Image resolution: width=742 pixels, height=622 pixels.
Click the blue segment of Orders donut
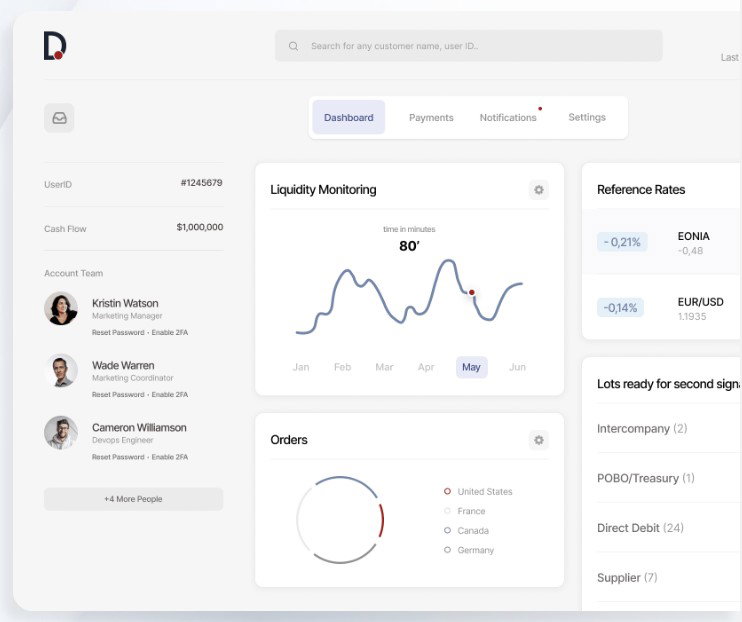point(347,478)
